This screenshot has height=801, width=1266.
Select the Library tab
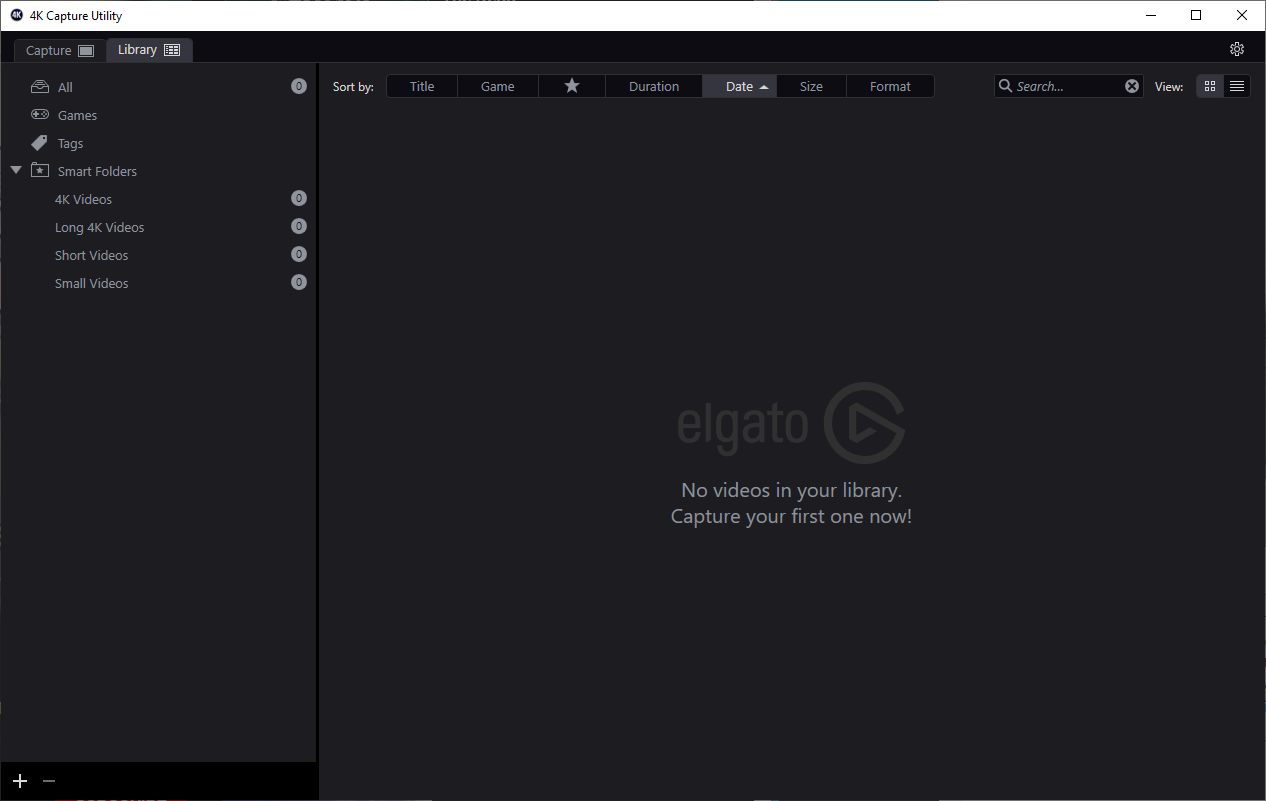149,50
